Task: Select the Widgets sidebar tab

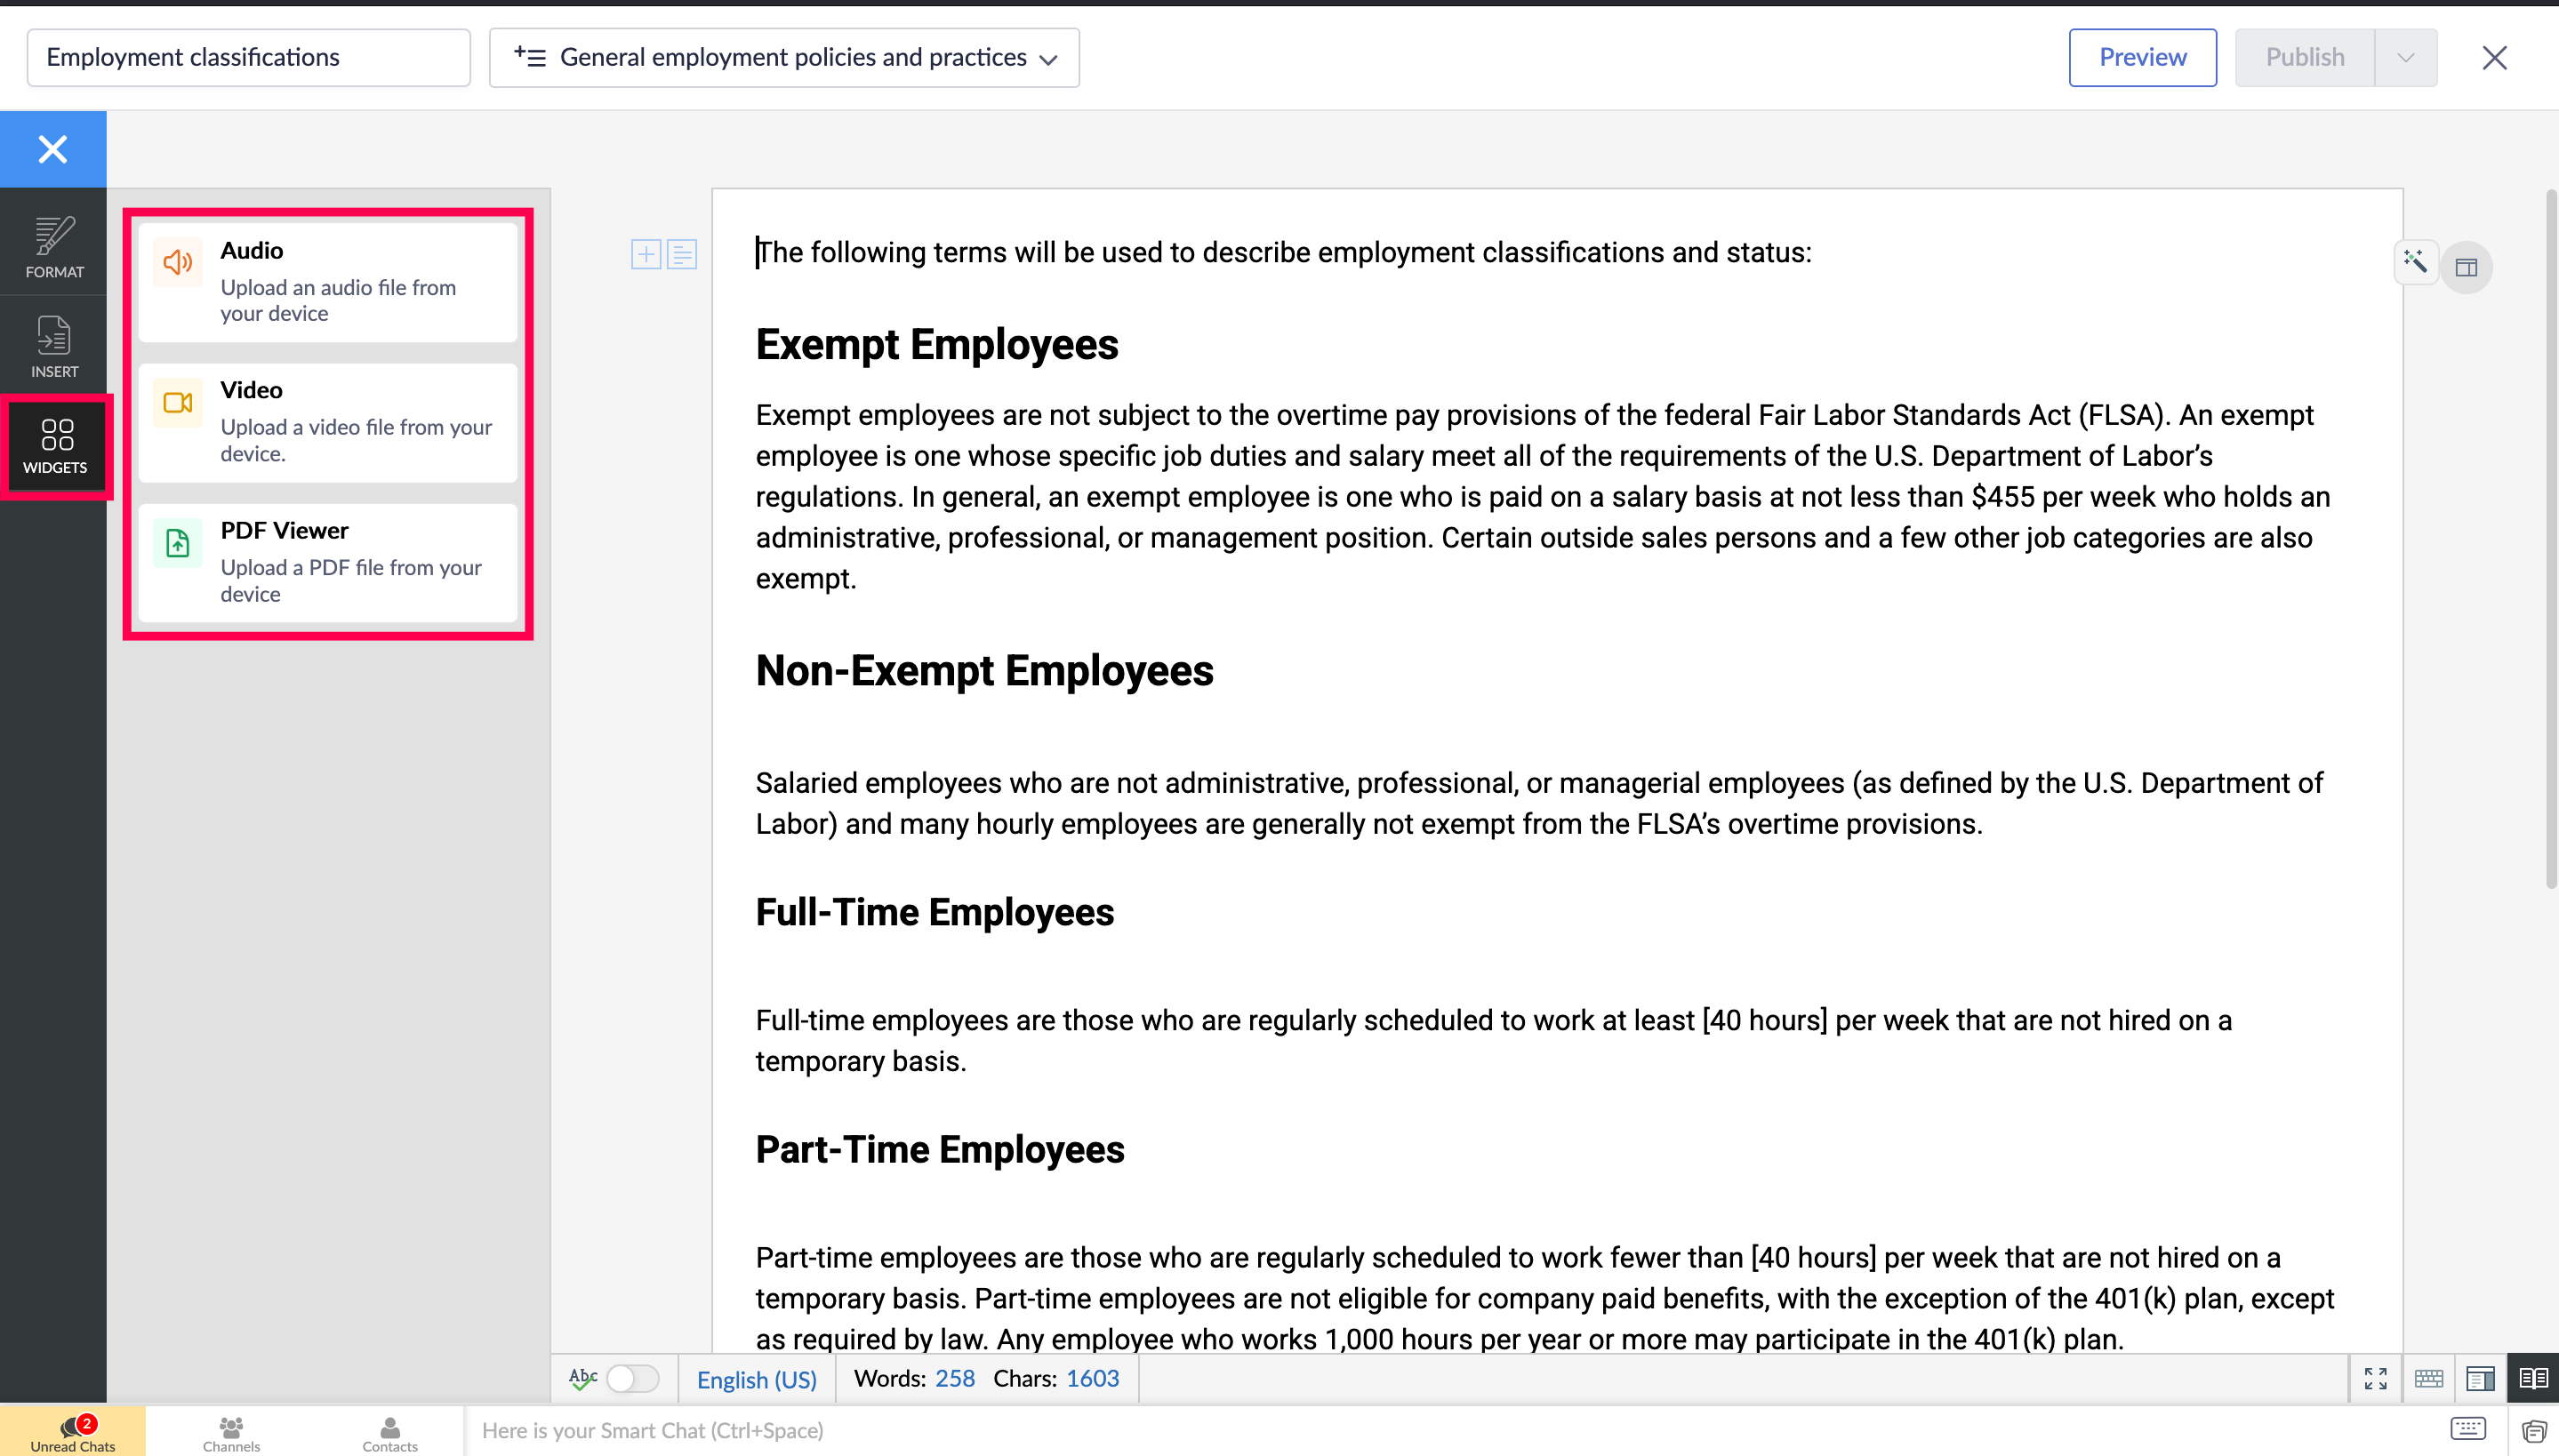Action: (x=56, y=446)
